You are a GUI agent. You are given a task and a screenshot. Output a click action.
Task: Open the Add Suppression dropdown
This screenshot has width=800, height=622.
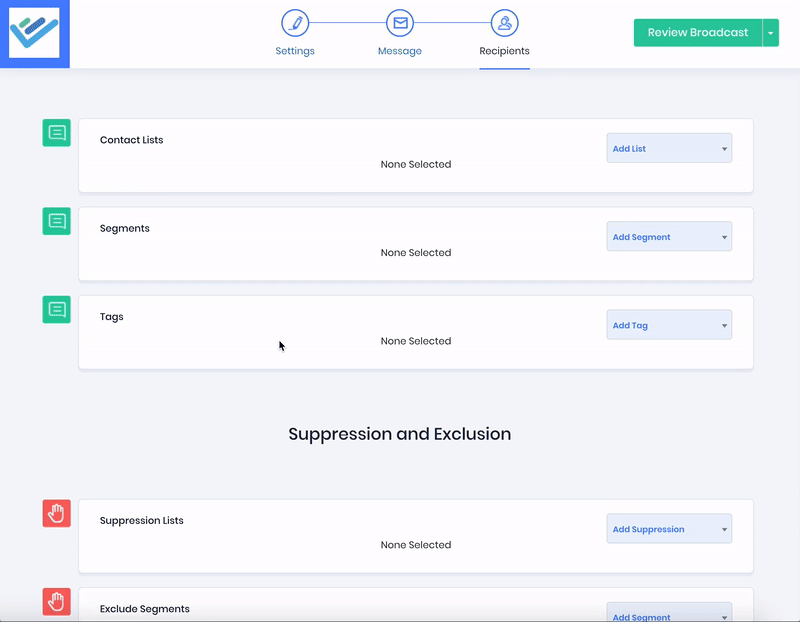(669, 529)
